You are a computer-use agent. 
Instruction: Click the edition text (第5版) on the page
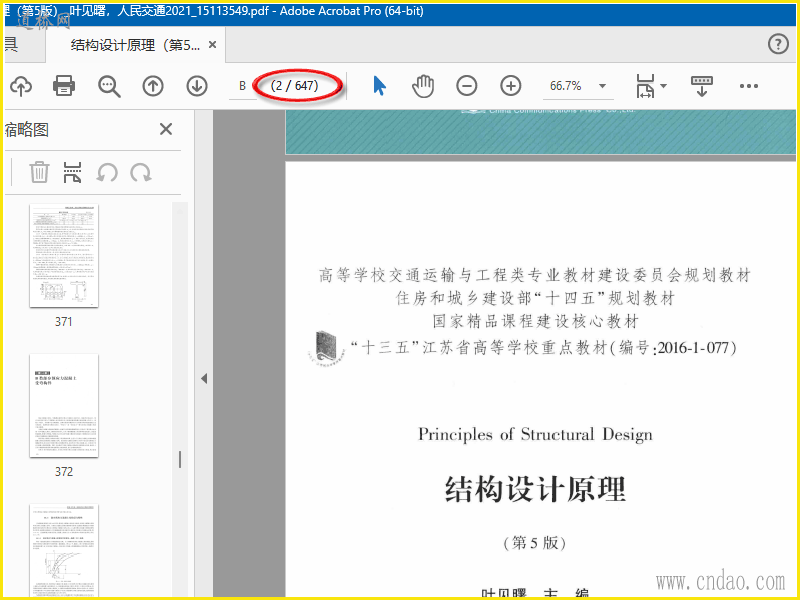tap(535, 542)
